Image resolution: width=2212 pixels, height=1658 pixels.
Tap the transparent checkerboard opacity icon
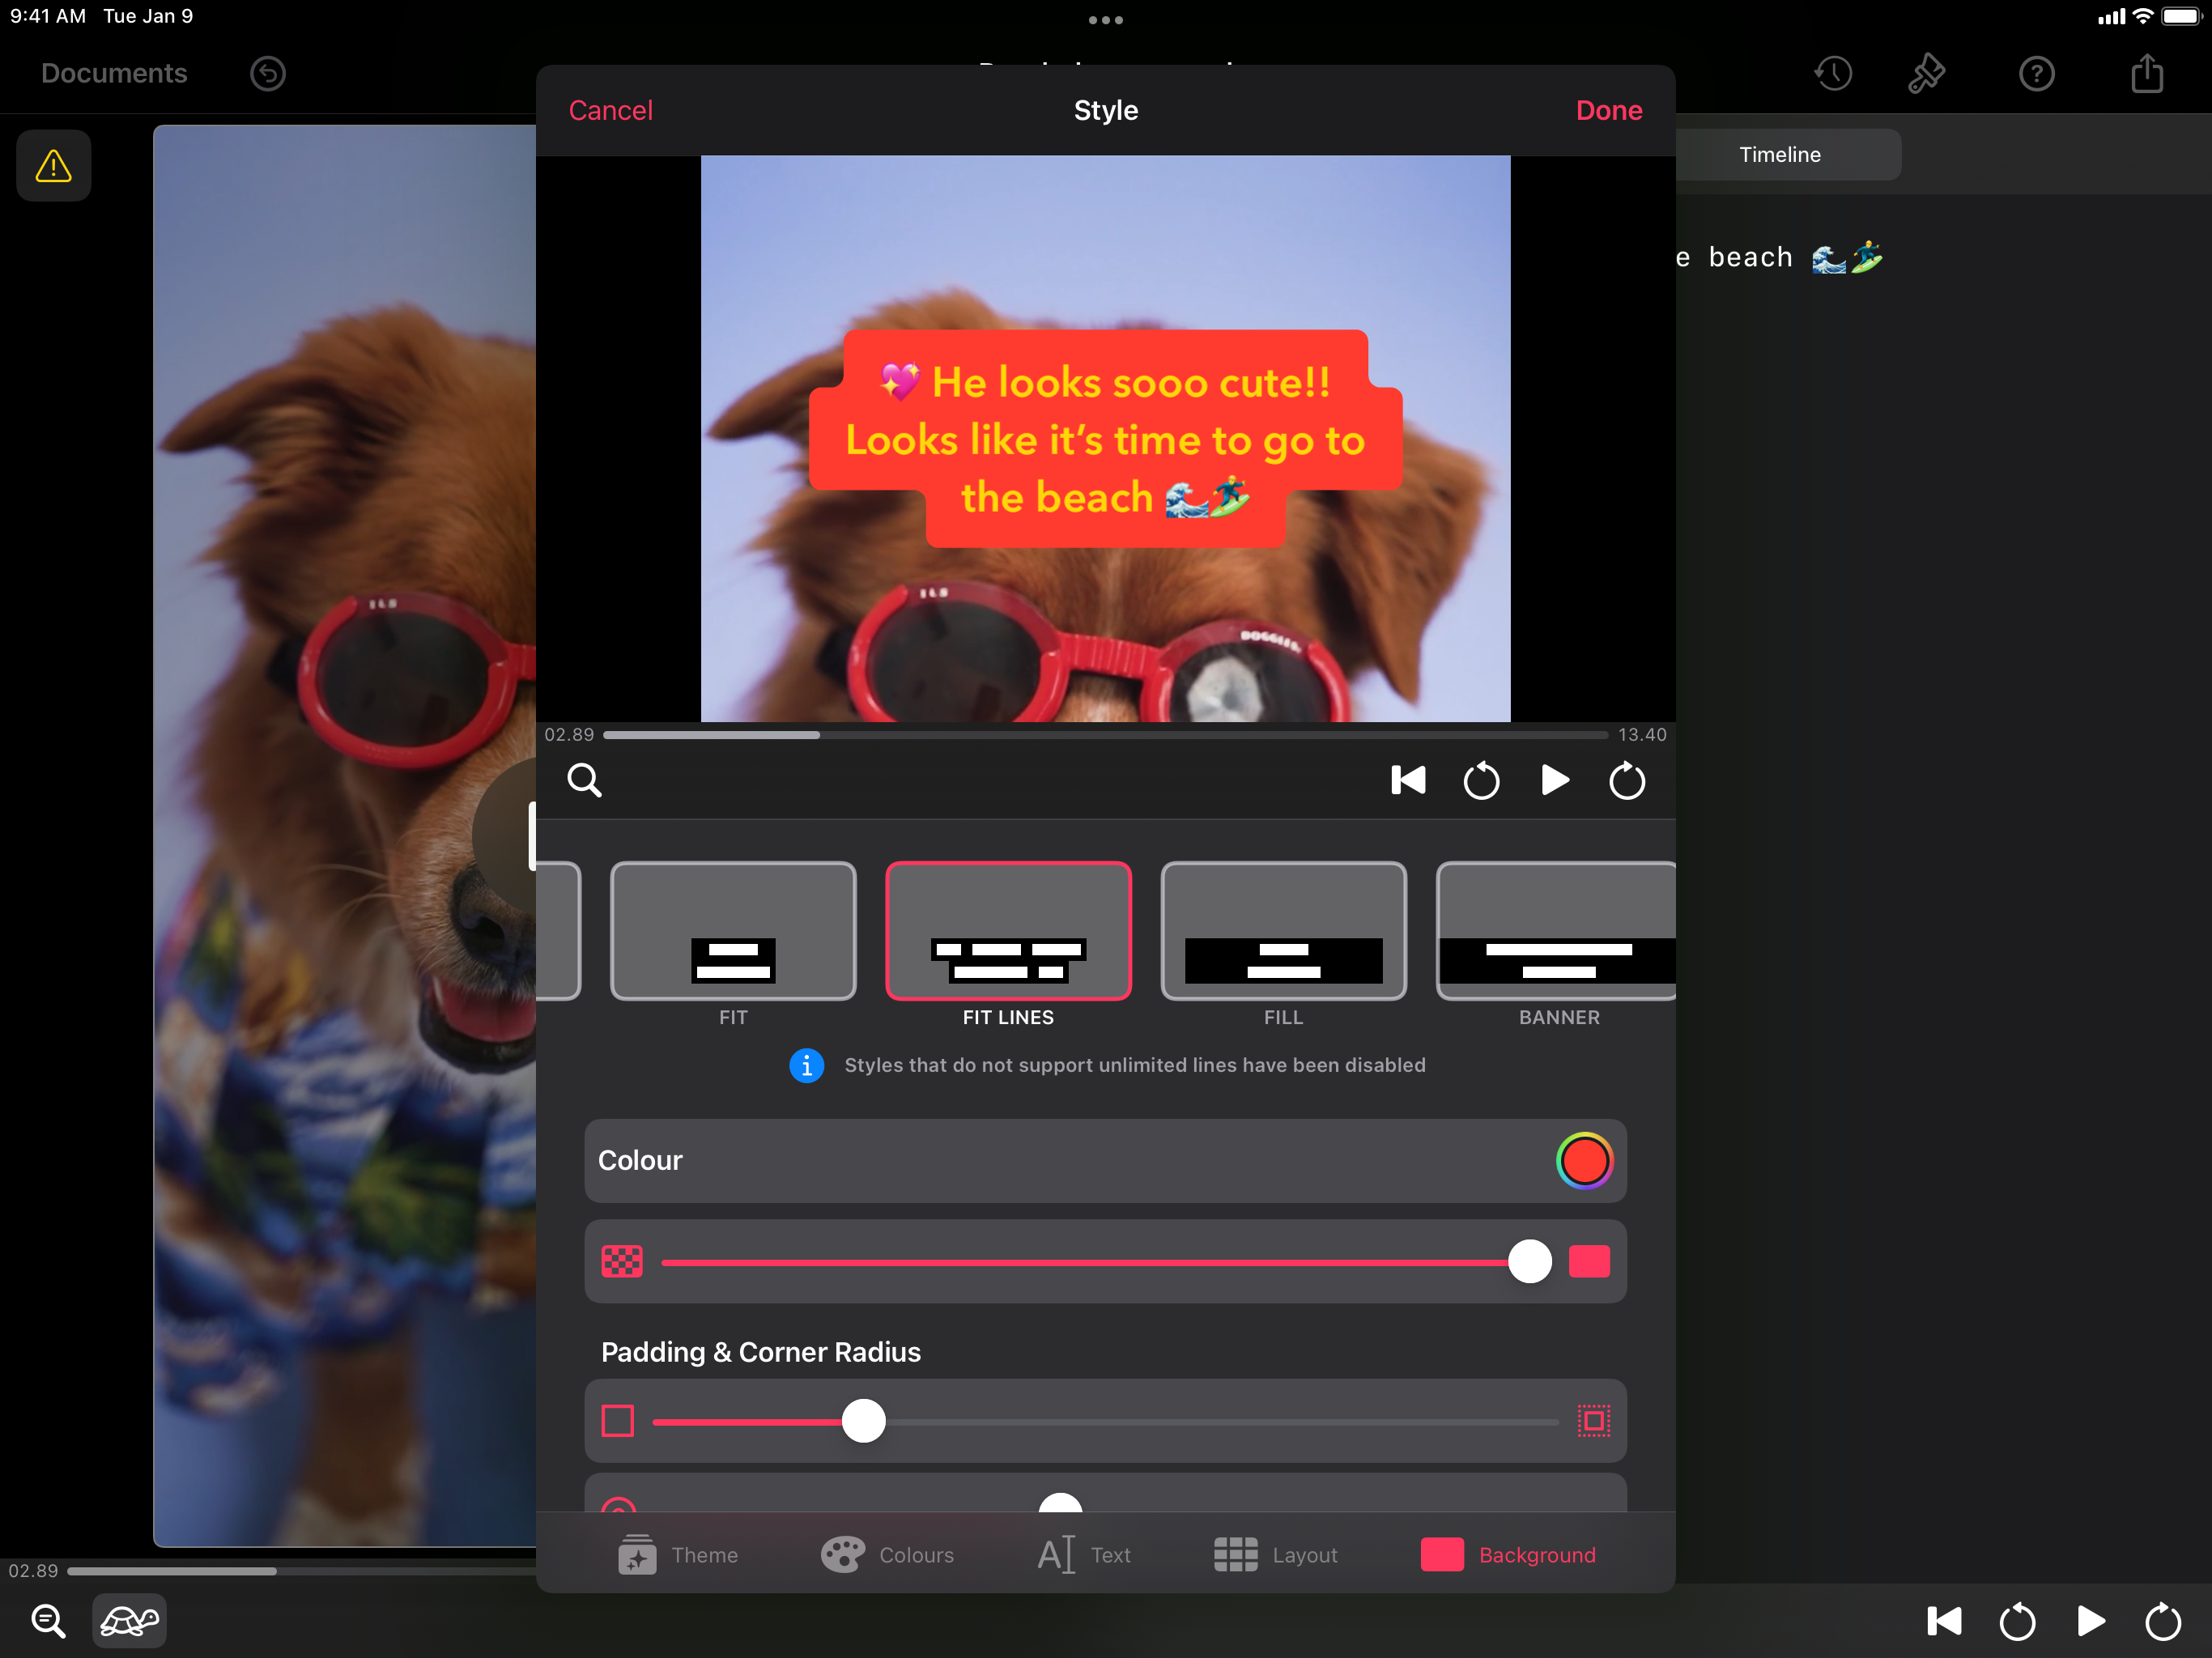(622, 1261)
